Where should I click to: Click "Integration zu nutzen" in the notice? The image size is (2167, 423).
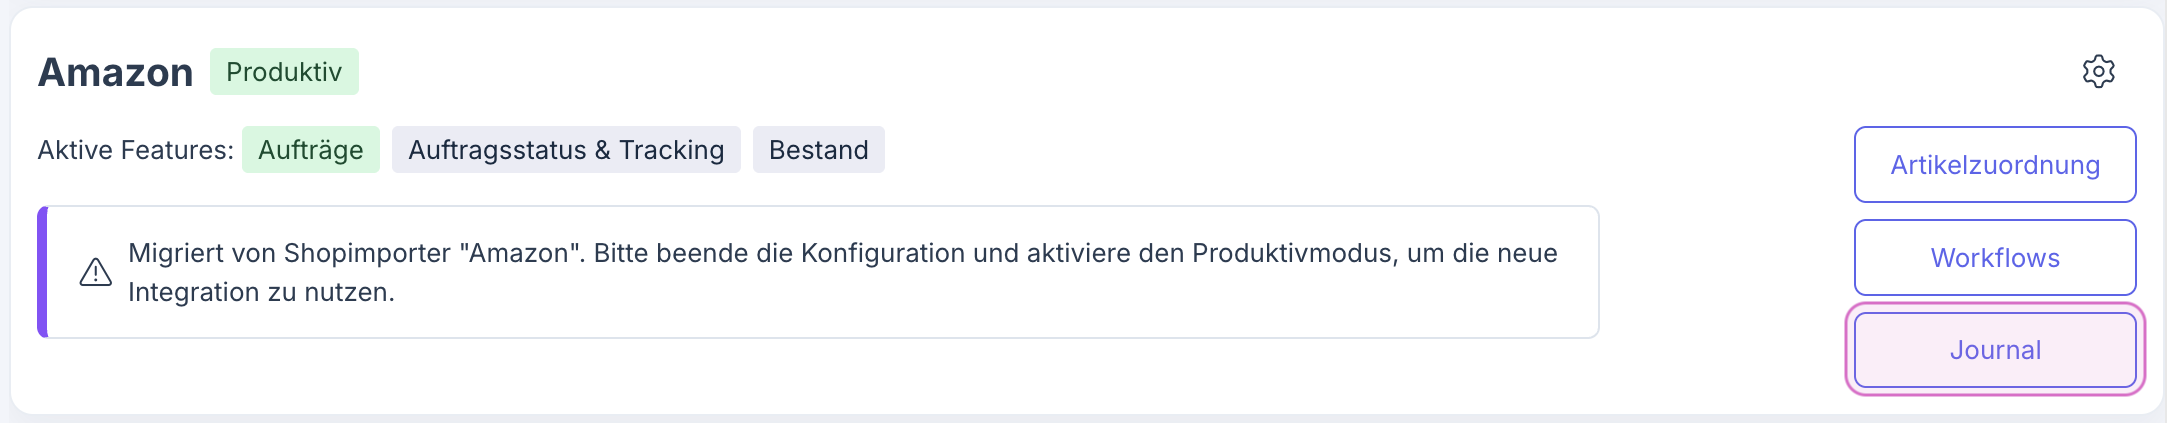pyautogui.click(x=261, y=292)
